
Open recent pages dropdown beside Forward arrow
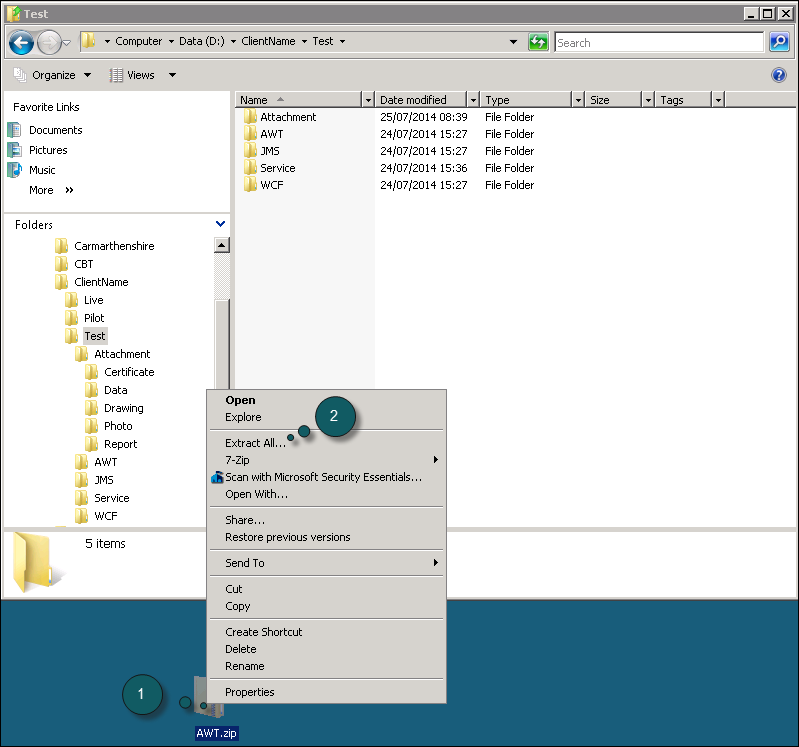[x=67, y=42]
